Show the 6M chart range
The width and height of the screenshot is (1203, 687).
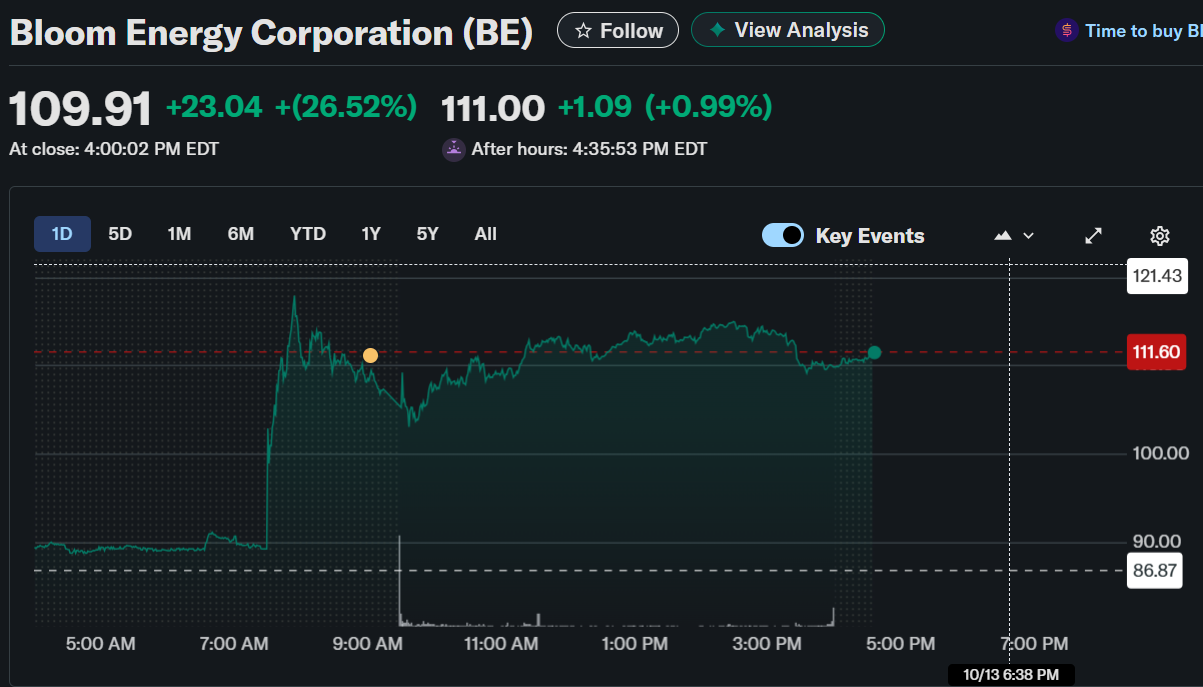[x=241, y=234]
